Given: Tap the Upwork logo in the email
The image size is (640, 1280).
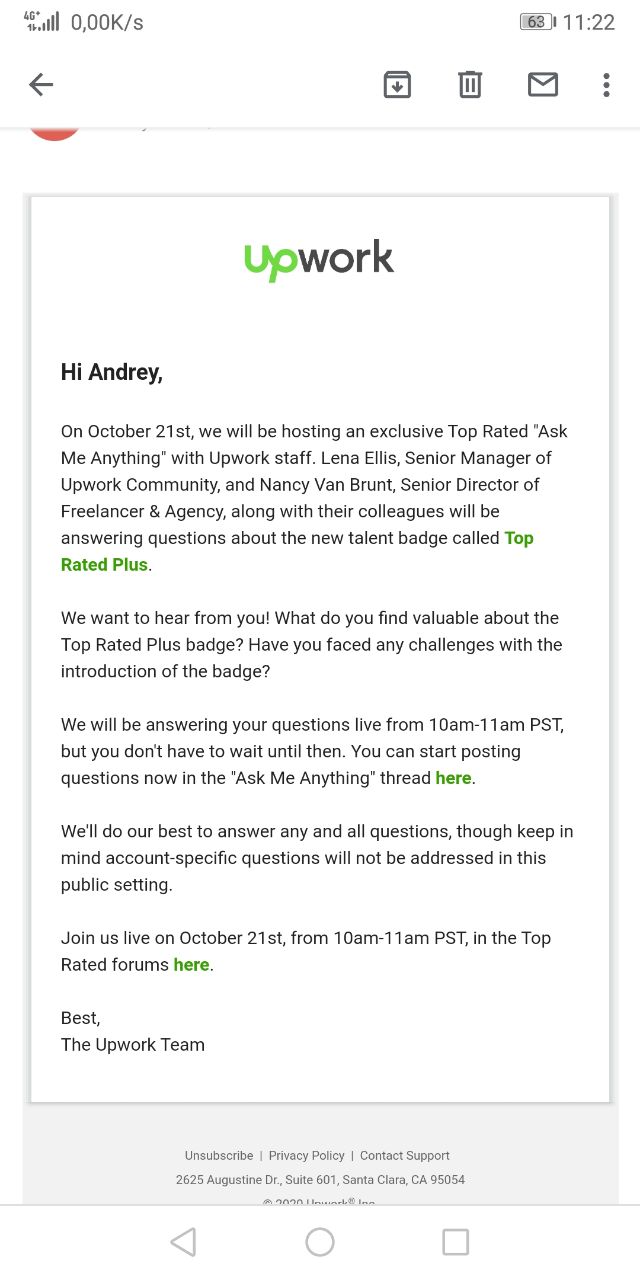Looking at the screenshot, I should pos(319,260).
